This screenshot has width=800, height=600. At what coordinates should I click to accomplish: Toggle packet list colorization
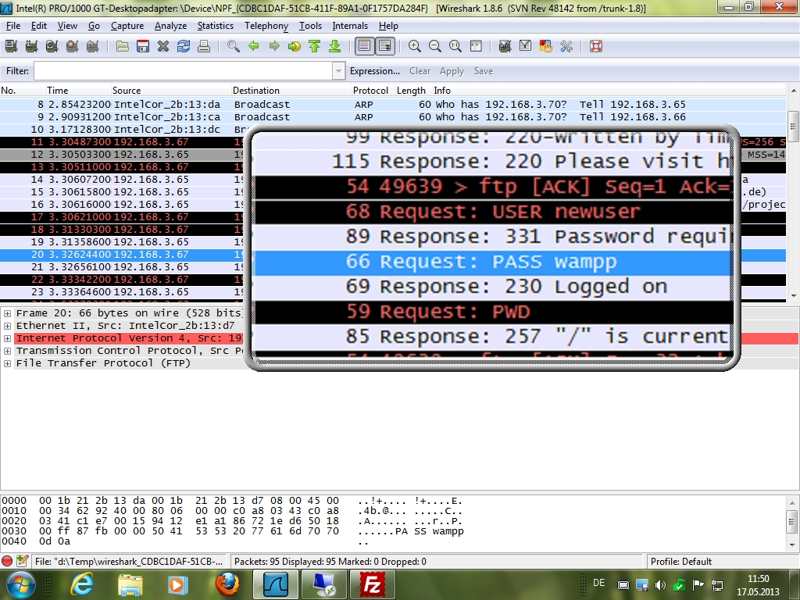click(x=364, y=47)
